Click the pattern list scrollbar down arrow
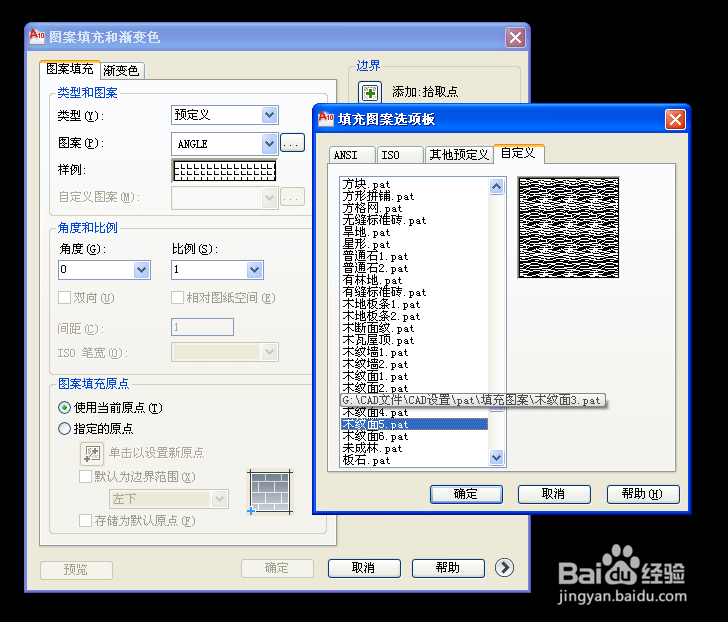728x622 pixels. click(x=496, y=458)
